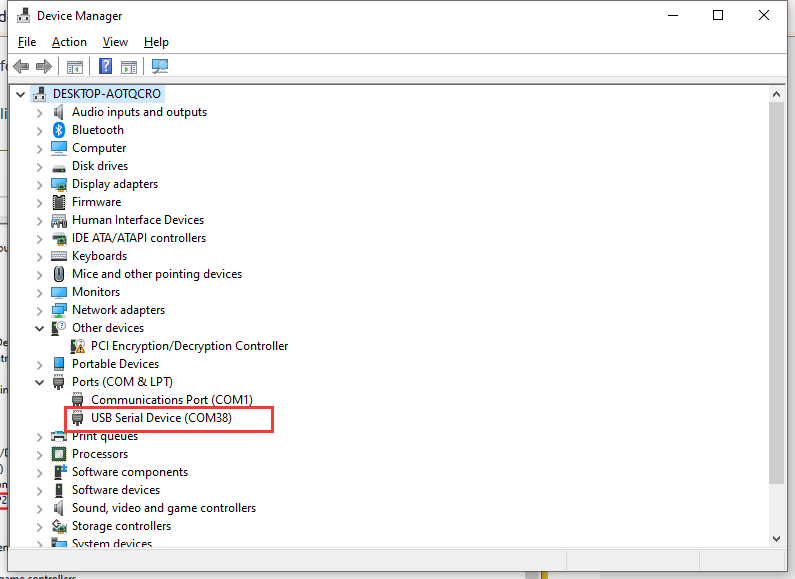The width and height of the screenshot is (795, 579).
Task: Select the Network adapters label
Action: pos(118,310)
